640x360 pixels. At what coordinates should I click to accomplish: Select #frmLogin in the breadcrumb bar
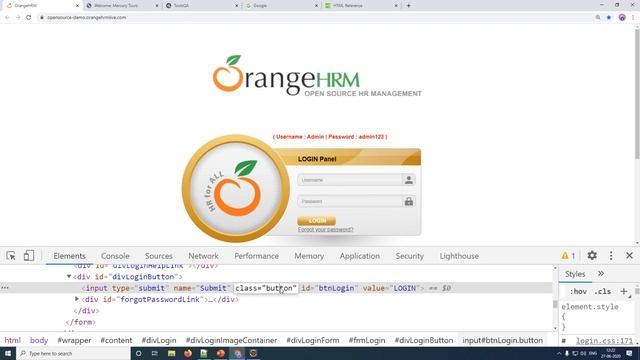[367, 340]
